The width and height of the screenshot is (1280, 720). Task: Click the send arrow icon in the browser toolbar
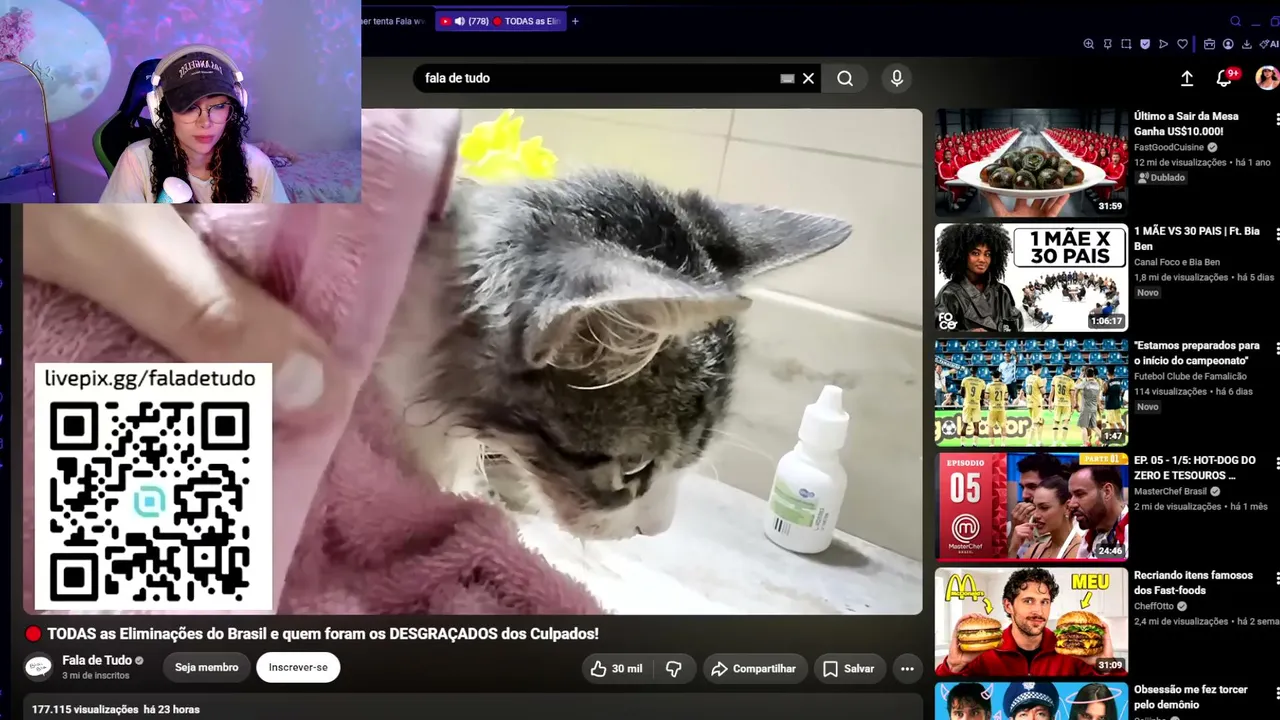point(1163,44)
